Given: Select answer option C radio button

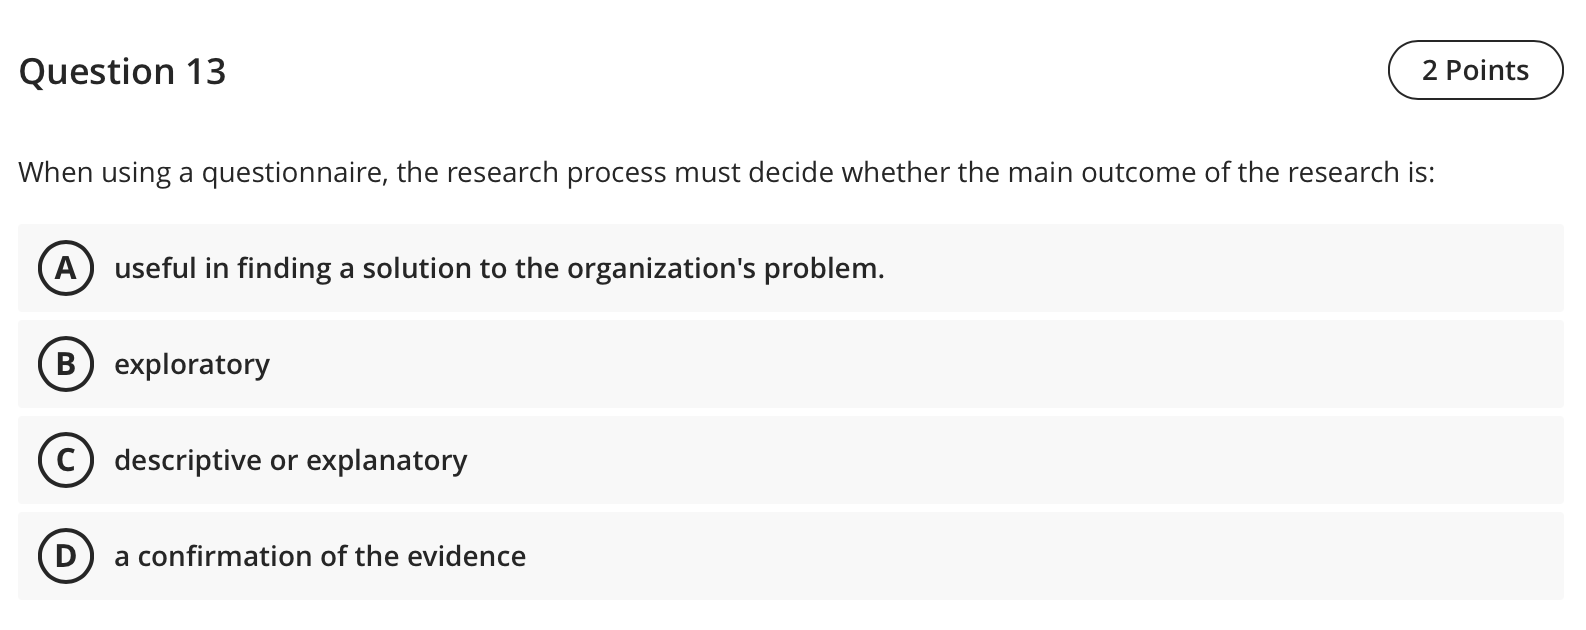Looking at the screenshot, I should click(x=66, y=460).
